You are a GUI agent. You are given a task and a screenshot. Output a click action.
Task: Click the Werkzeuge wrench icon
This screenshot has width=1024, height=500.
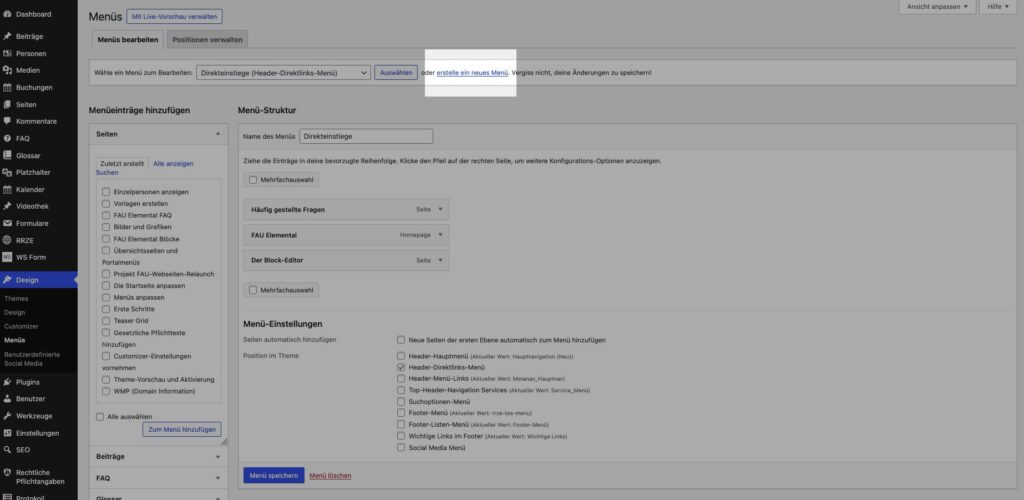pyautogui.click(x=8, y=416)
